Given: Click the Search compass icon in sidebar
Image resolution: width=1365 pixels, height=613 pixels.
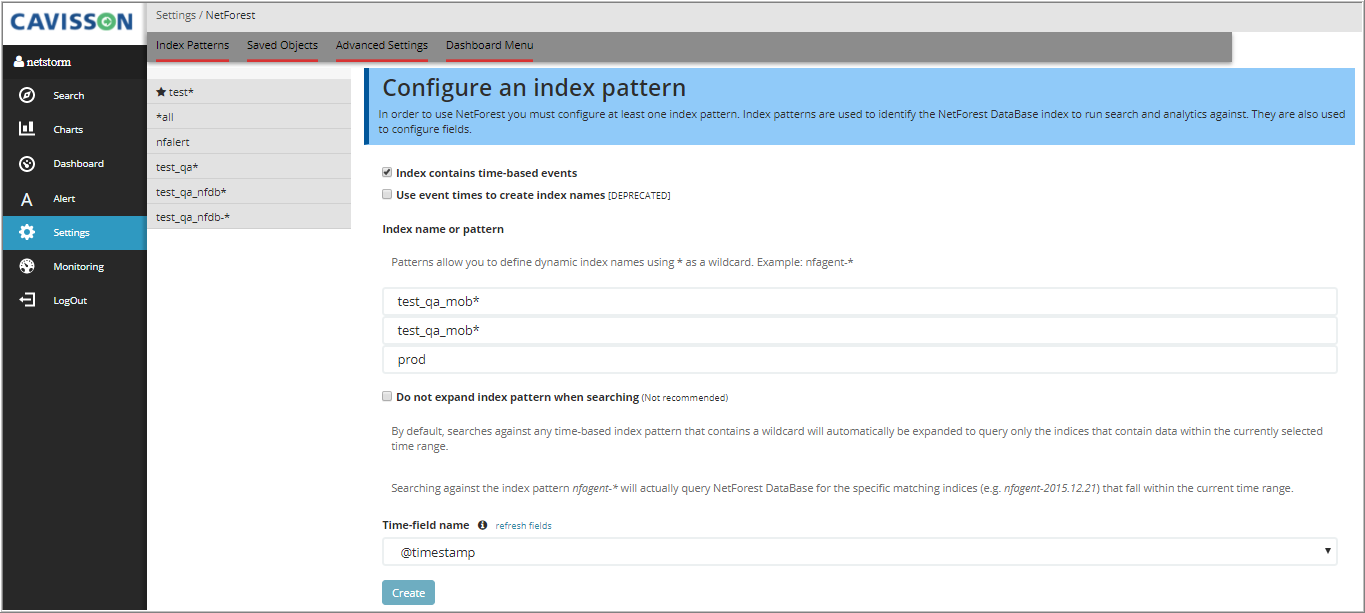Looking at the screenshot, I should click(x=27, y=96).
